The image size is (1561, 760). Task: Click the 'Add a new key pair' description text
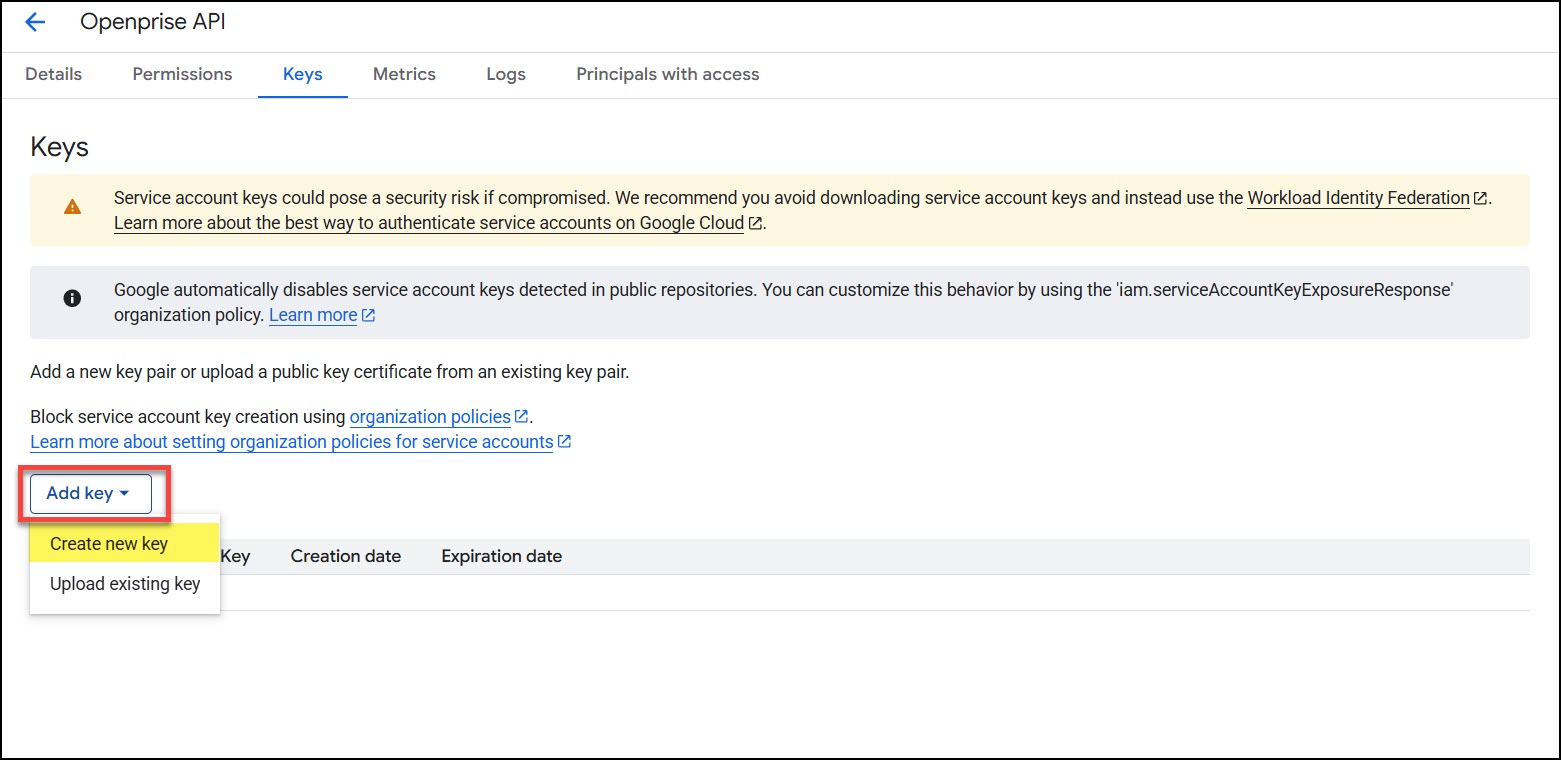click(330, 372)
